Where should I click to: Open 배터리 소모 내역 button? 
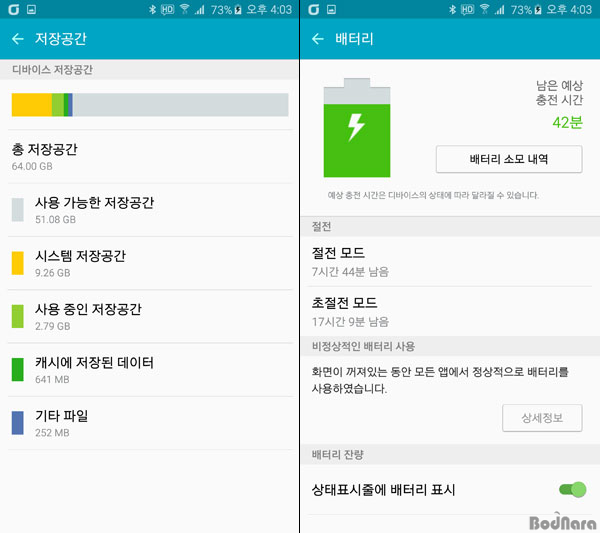click(509, 159)
